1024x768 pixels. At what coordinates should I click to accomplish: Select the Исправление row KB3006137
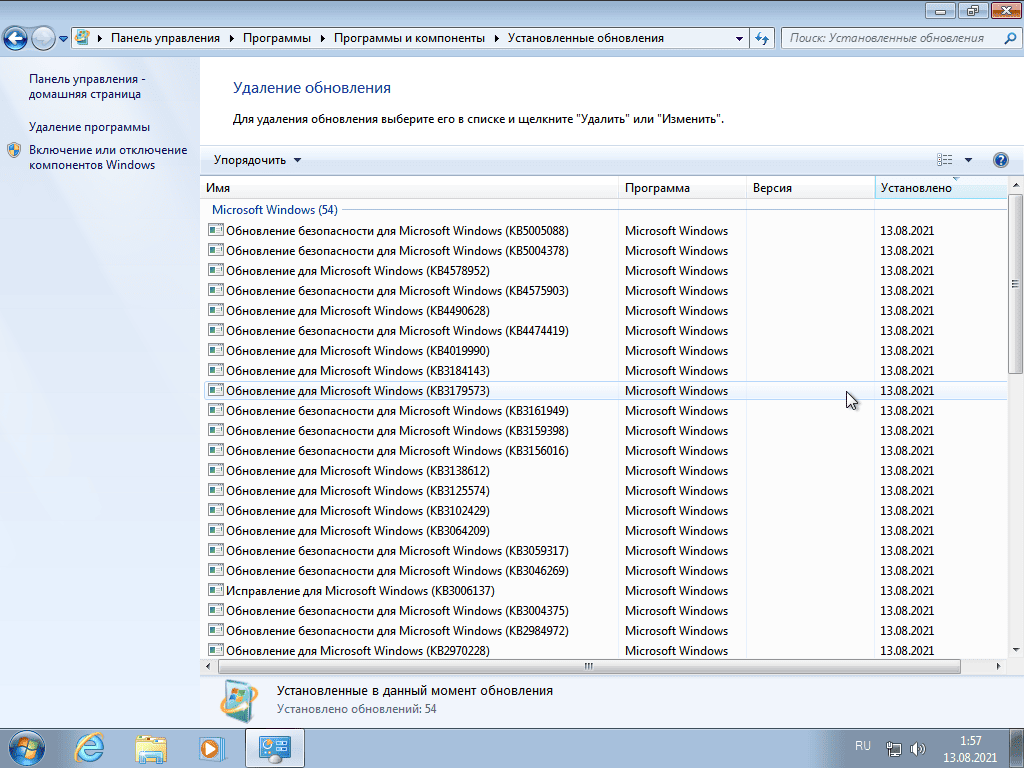[x=605, y=591]
